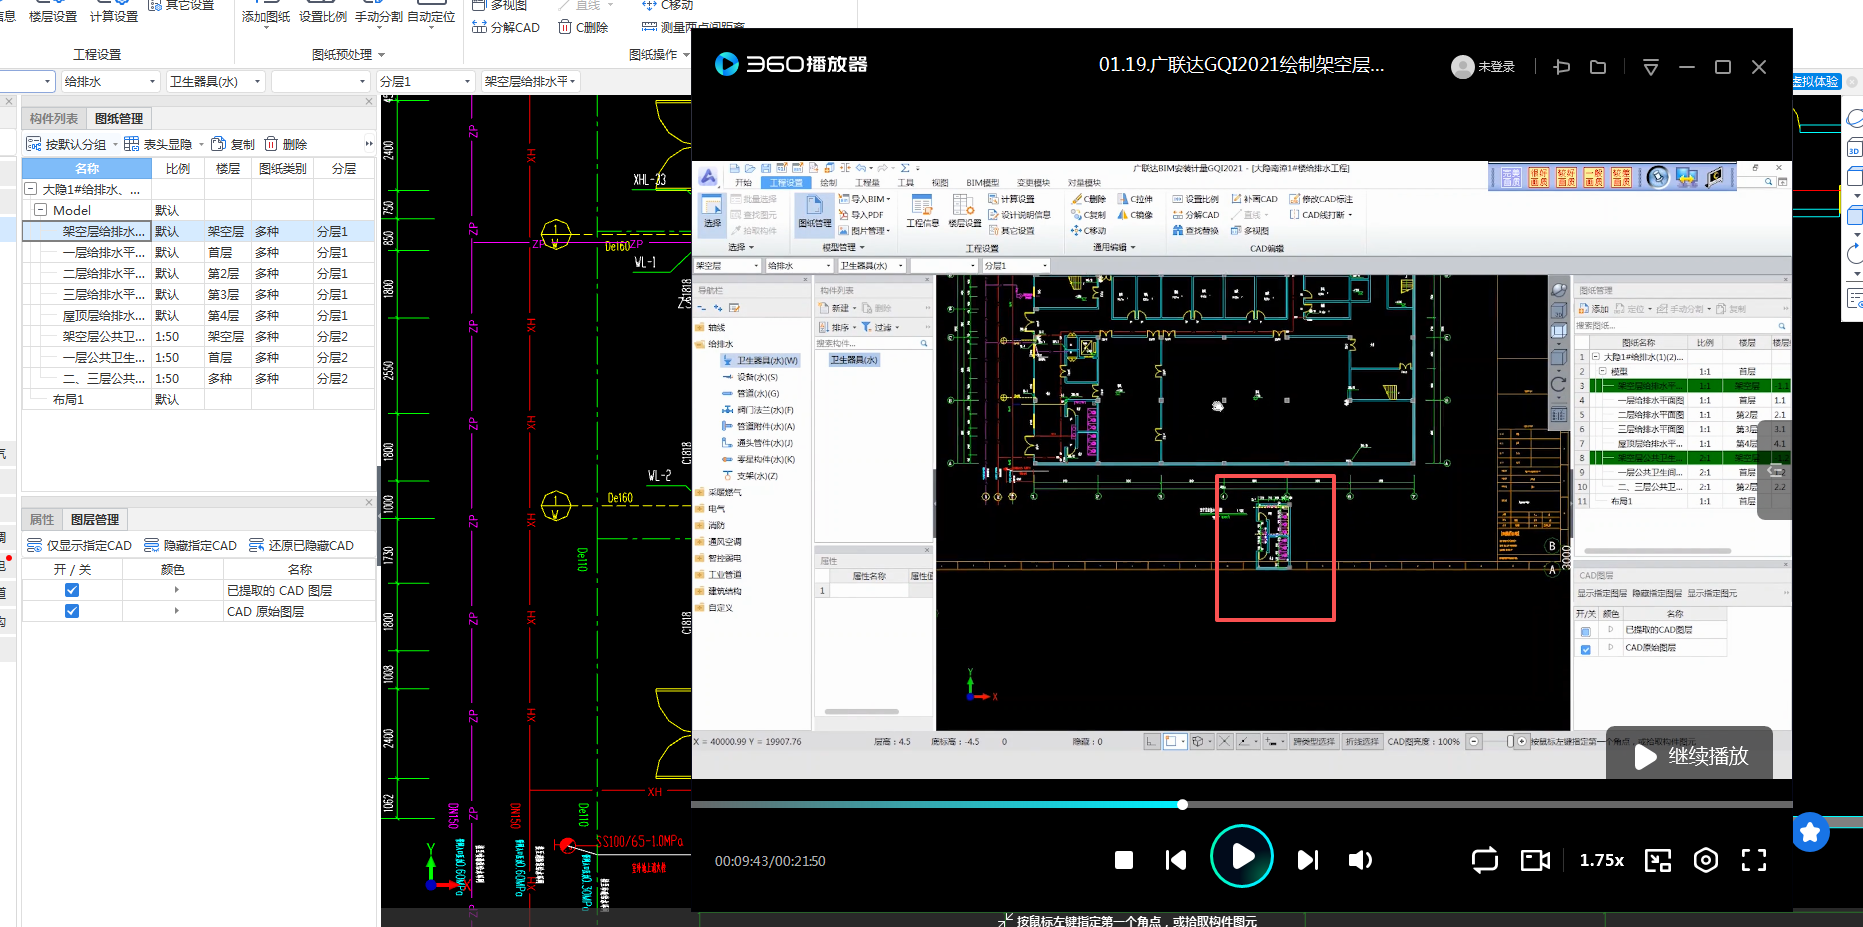The width and height of the screenshot is (1863, 927).
Task: Switch to the 构件列表 tab
Action: (x=54, y=118)
